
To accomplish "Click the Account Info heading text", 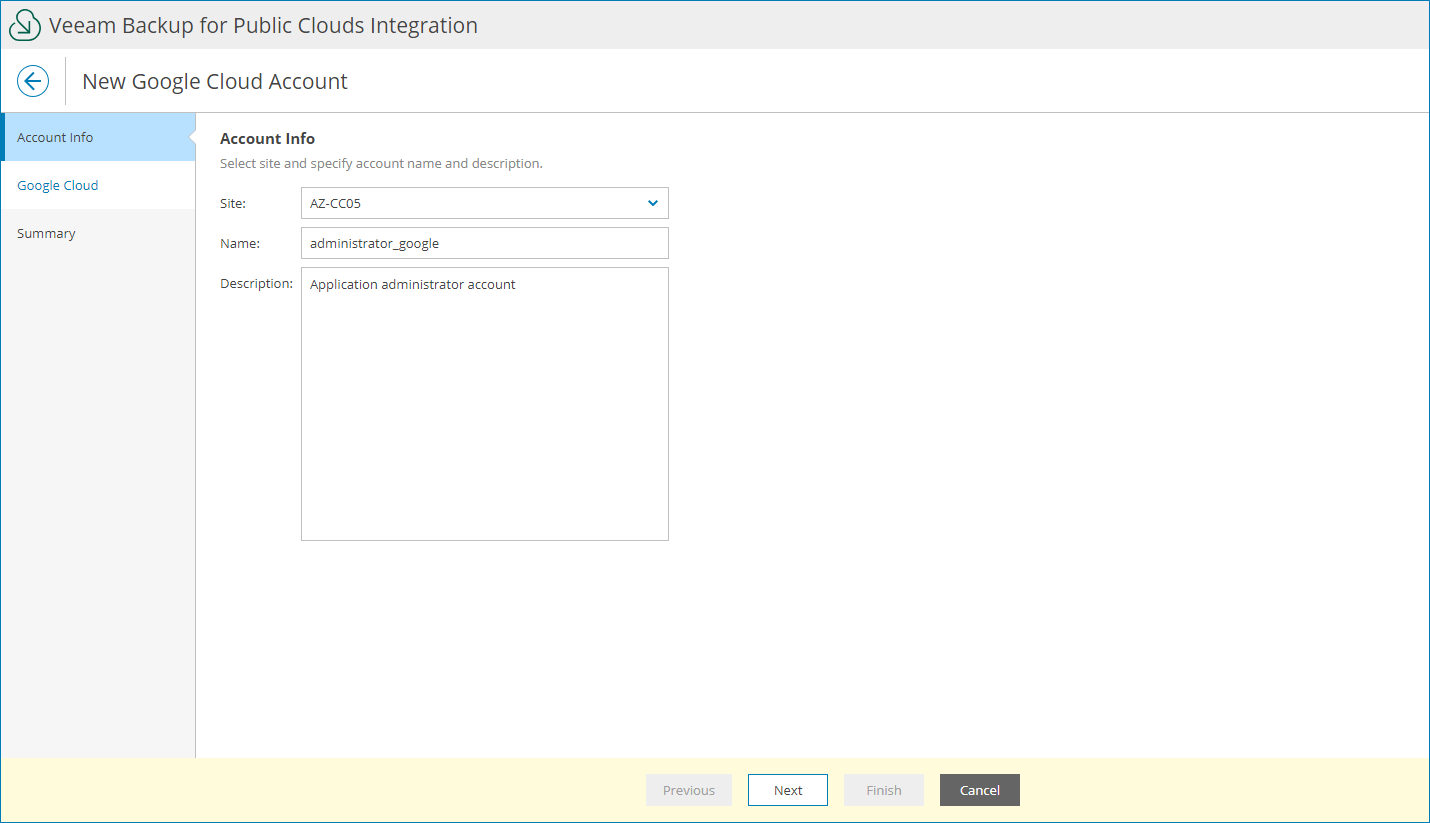I will coord(267,138).
